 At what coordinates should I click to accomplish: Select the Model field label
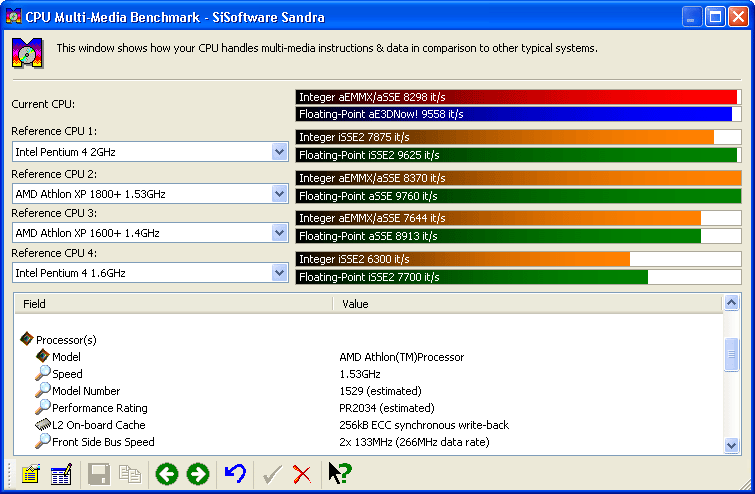pos(66,357)
